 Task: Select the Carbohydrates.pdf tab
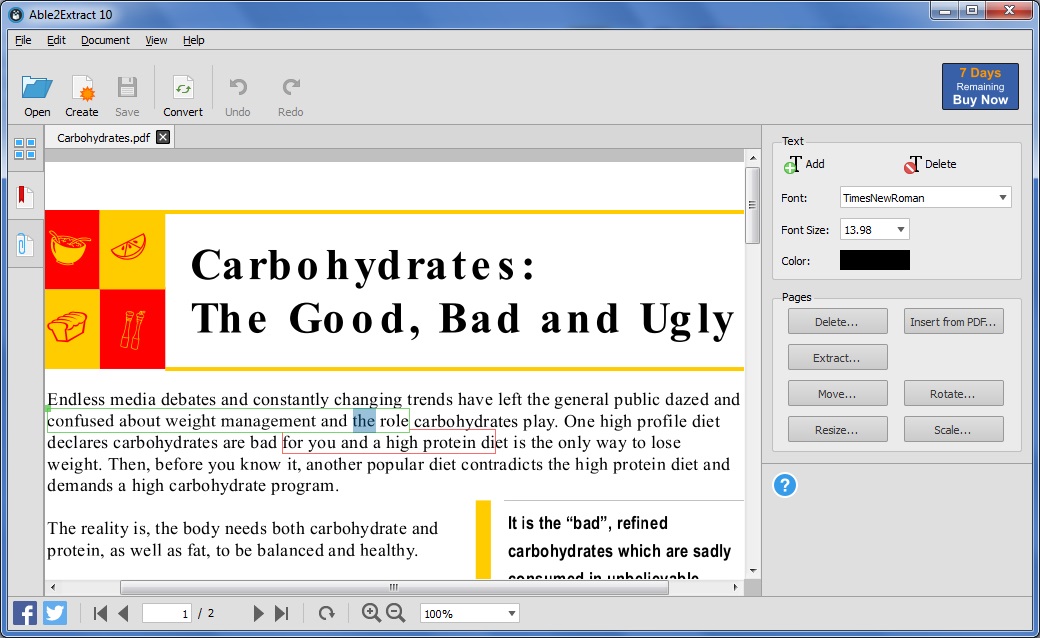[104, 137]
